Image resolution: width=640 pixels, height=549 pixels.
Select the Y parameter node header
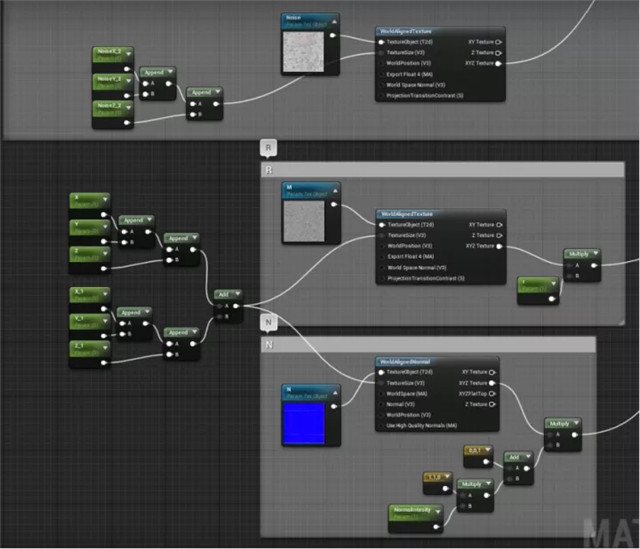pyautogui.click(x=89, y=227)
